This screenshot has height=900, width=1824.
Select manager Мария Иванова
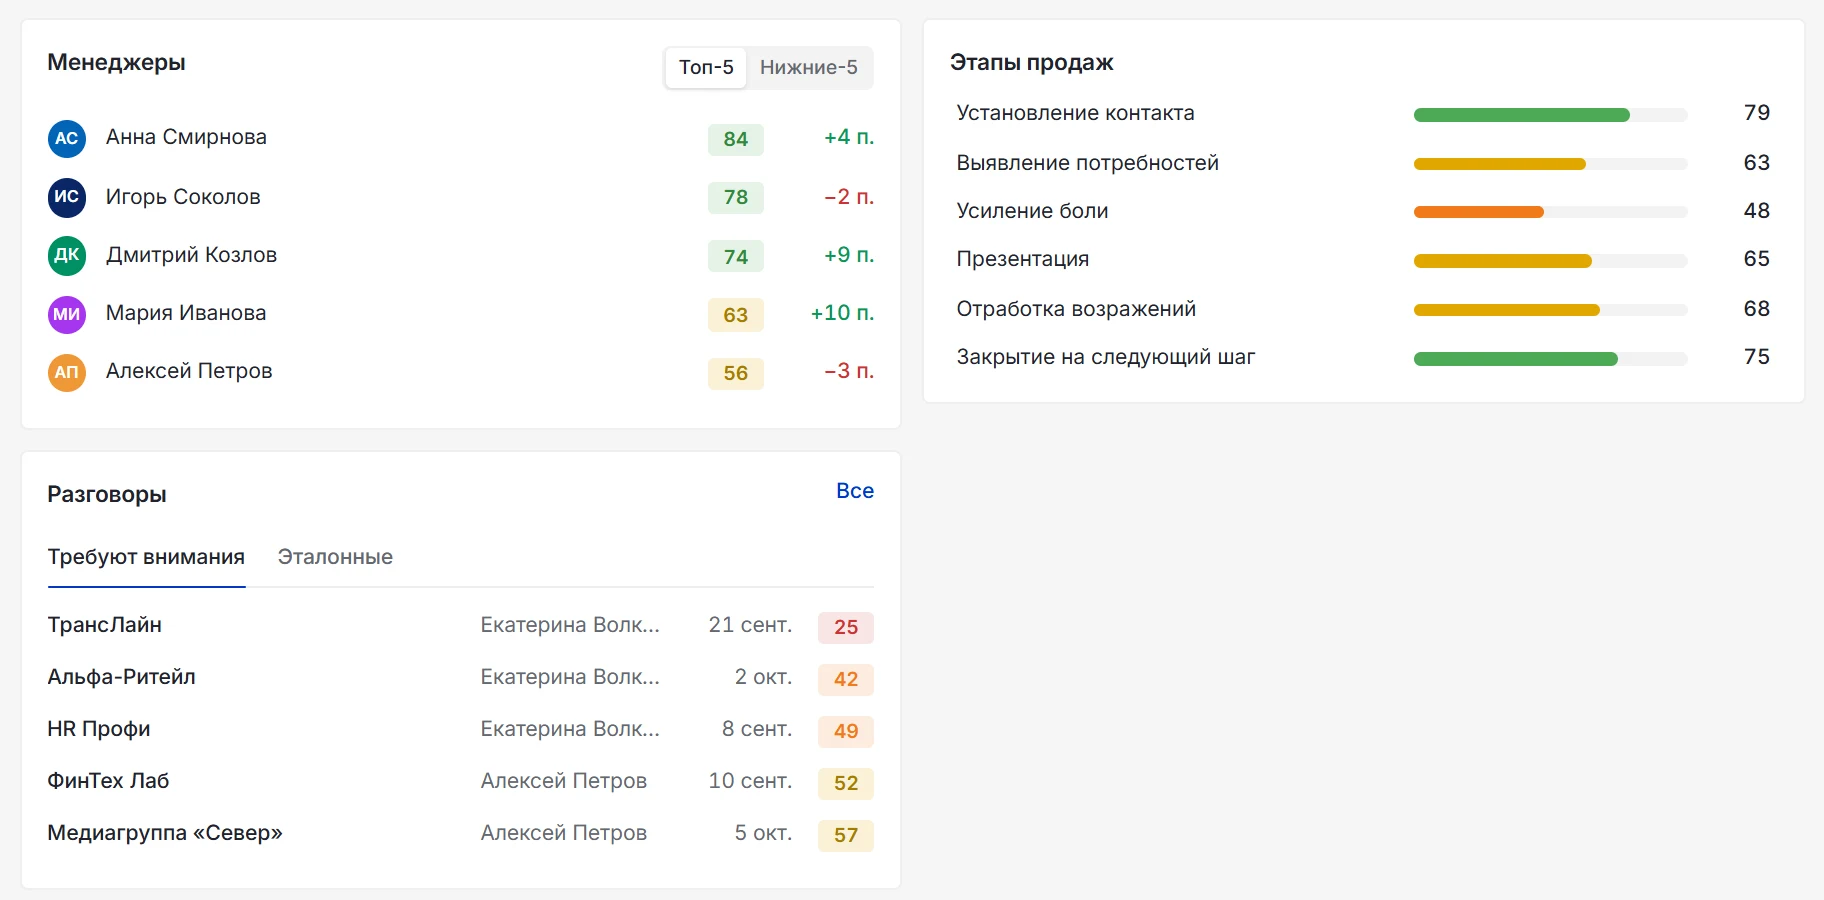[186, 313]
